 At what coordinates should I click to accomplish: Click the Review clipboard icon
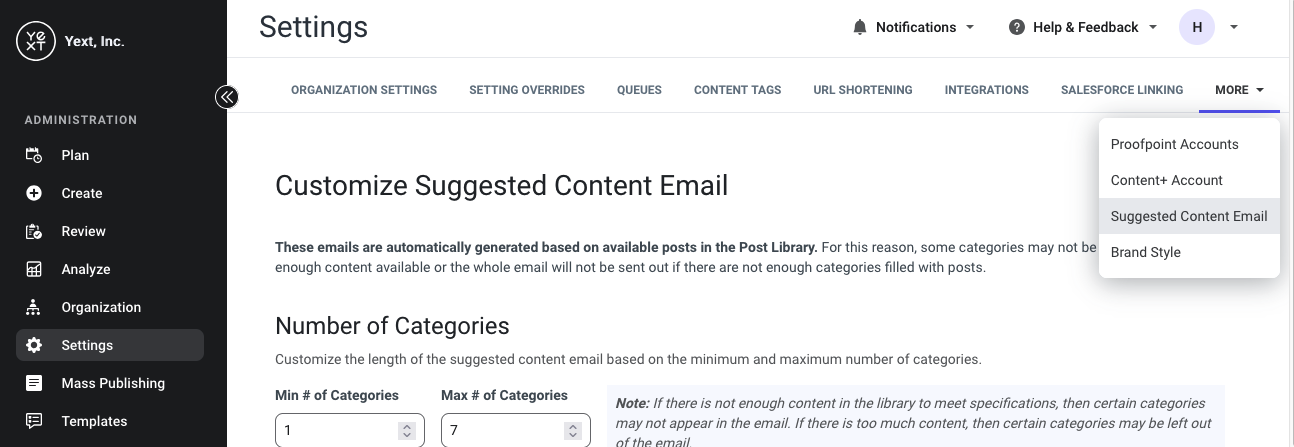point(34,231)
